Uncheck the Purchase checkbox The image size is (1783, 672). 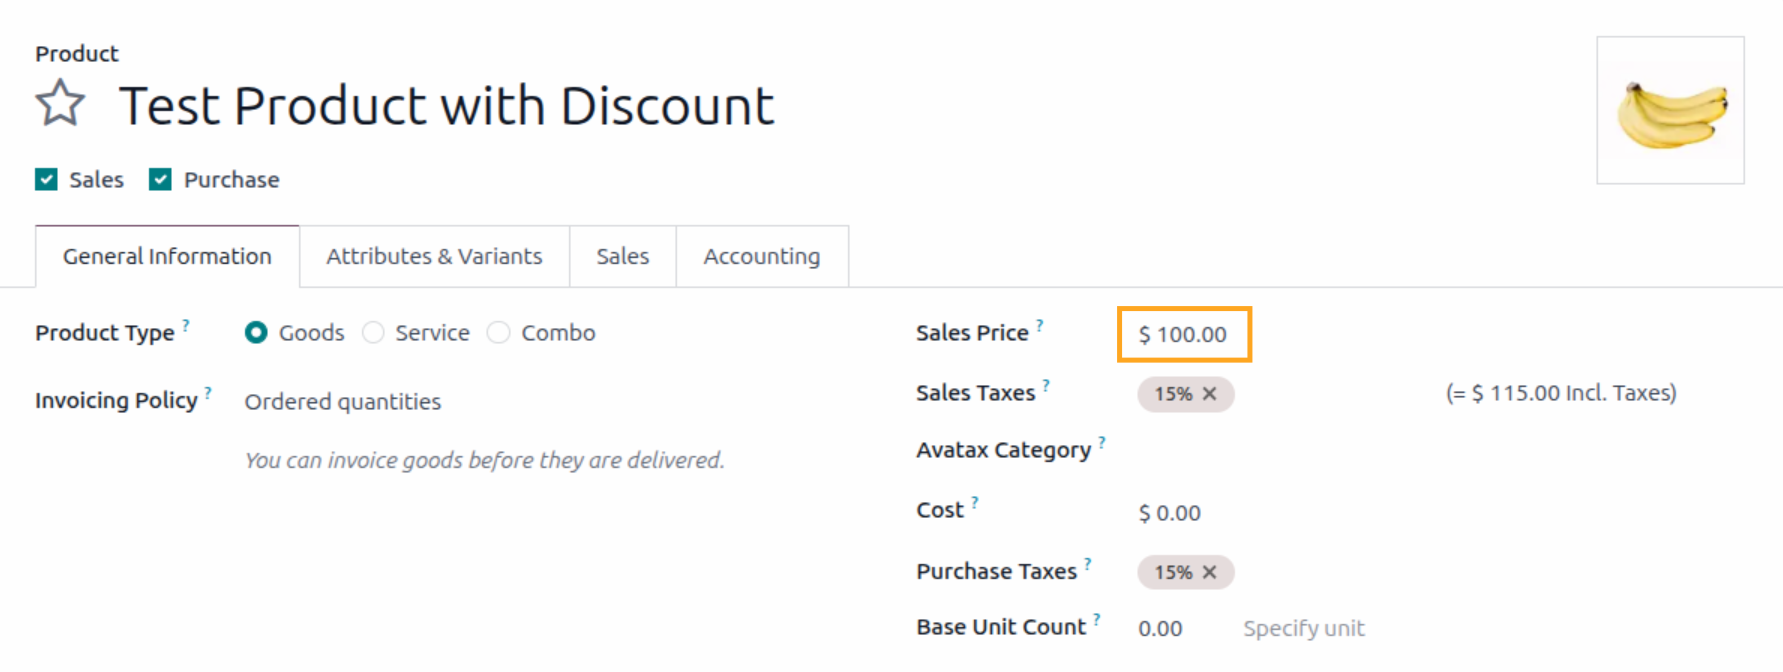click(x=159, y=179)
